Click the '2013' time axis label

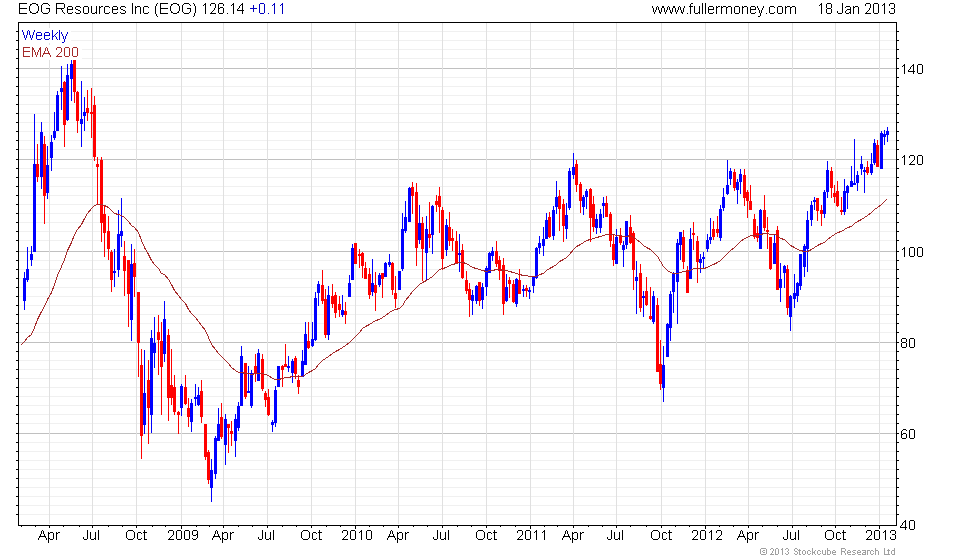[881, 535]
